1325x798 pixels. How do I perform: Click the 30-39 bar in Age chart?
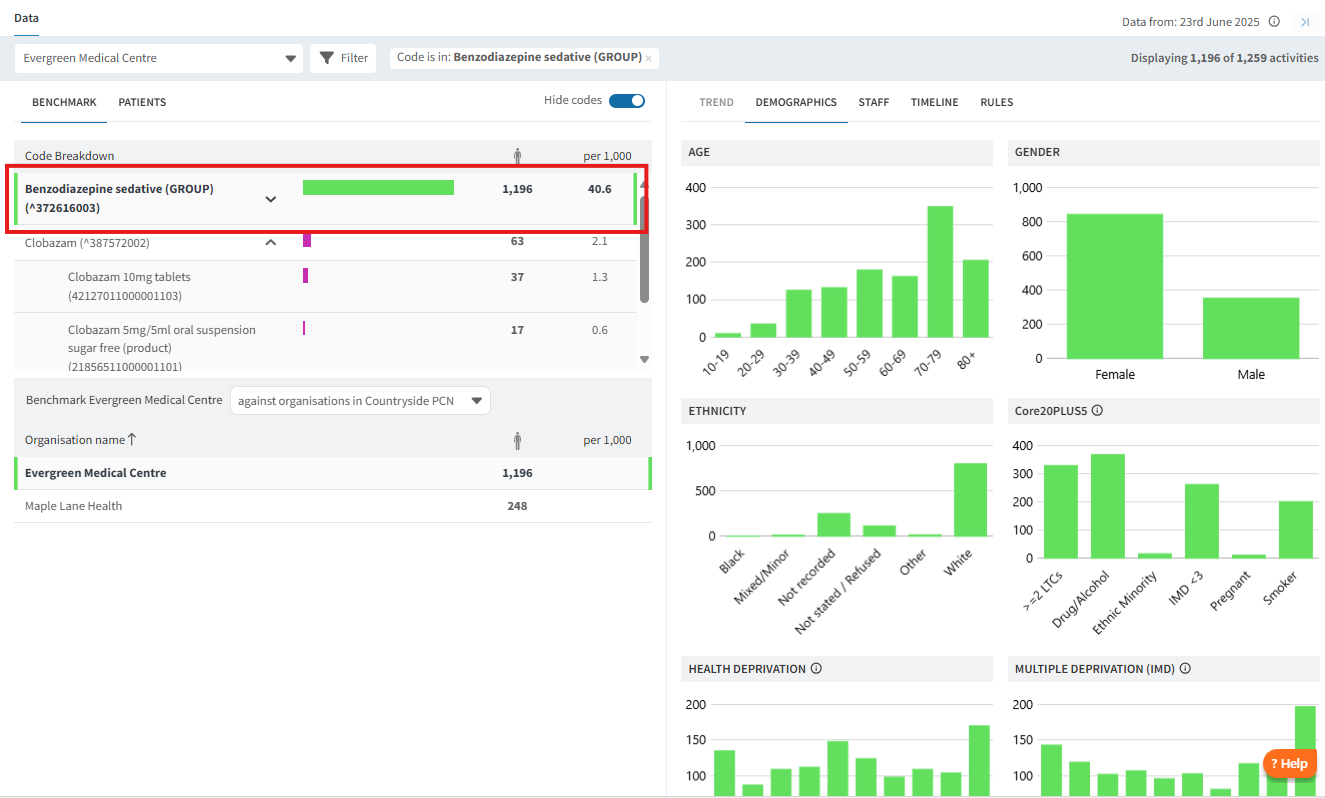tap(799, 313)
